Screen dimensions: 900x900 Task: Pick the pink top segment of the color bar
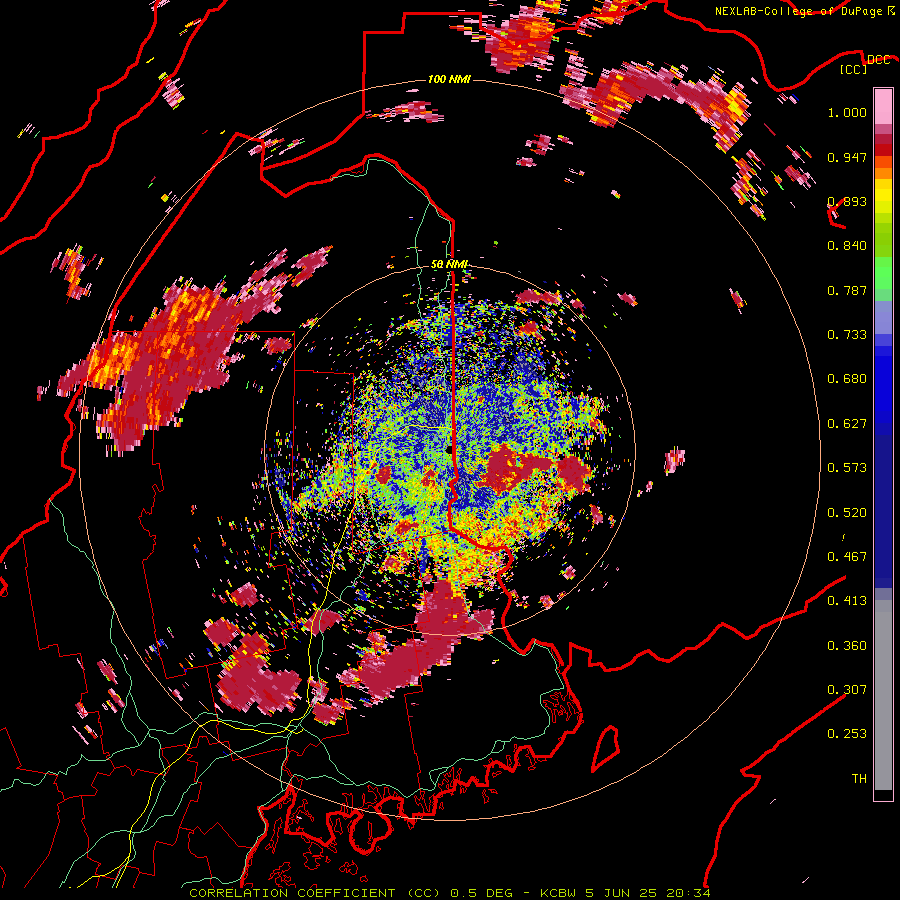tap(883, 106)
